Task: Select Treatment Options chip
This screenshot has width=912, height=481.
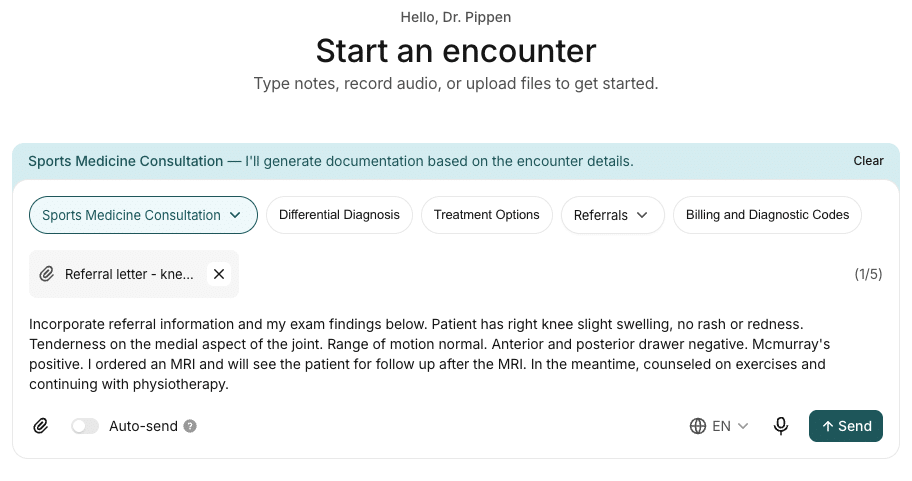Action: pos(487,215)
